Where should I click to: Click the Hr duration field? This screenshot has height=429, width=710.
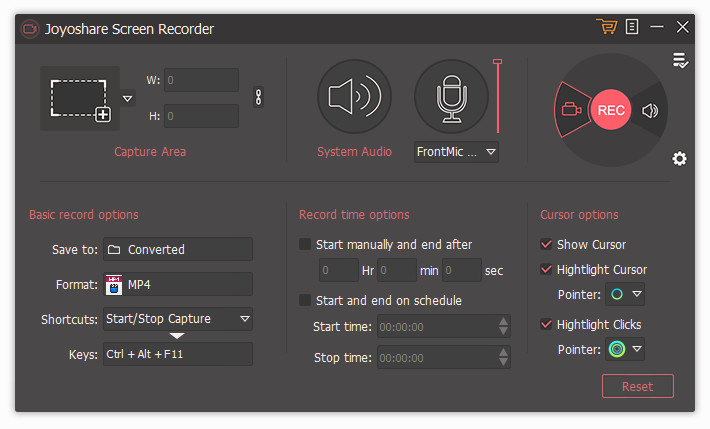point(339,270)
